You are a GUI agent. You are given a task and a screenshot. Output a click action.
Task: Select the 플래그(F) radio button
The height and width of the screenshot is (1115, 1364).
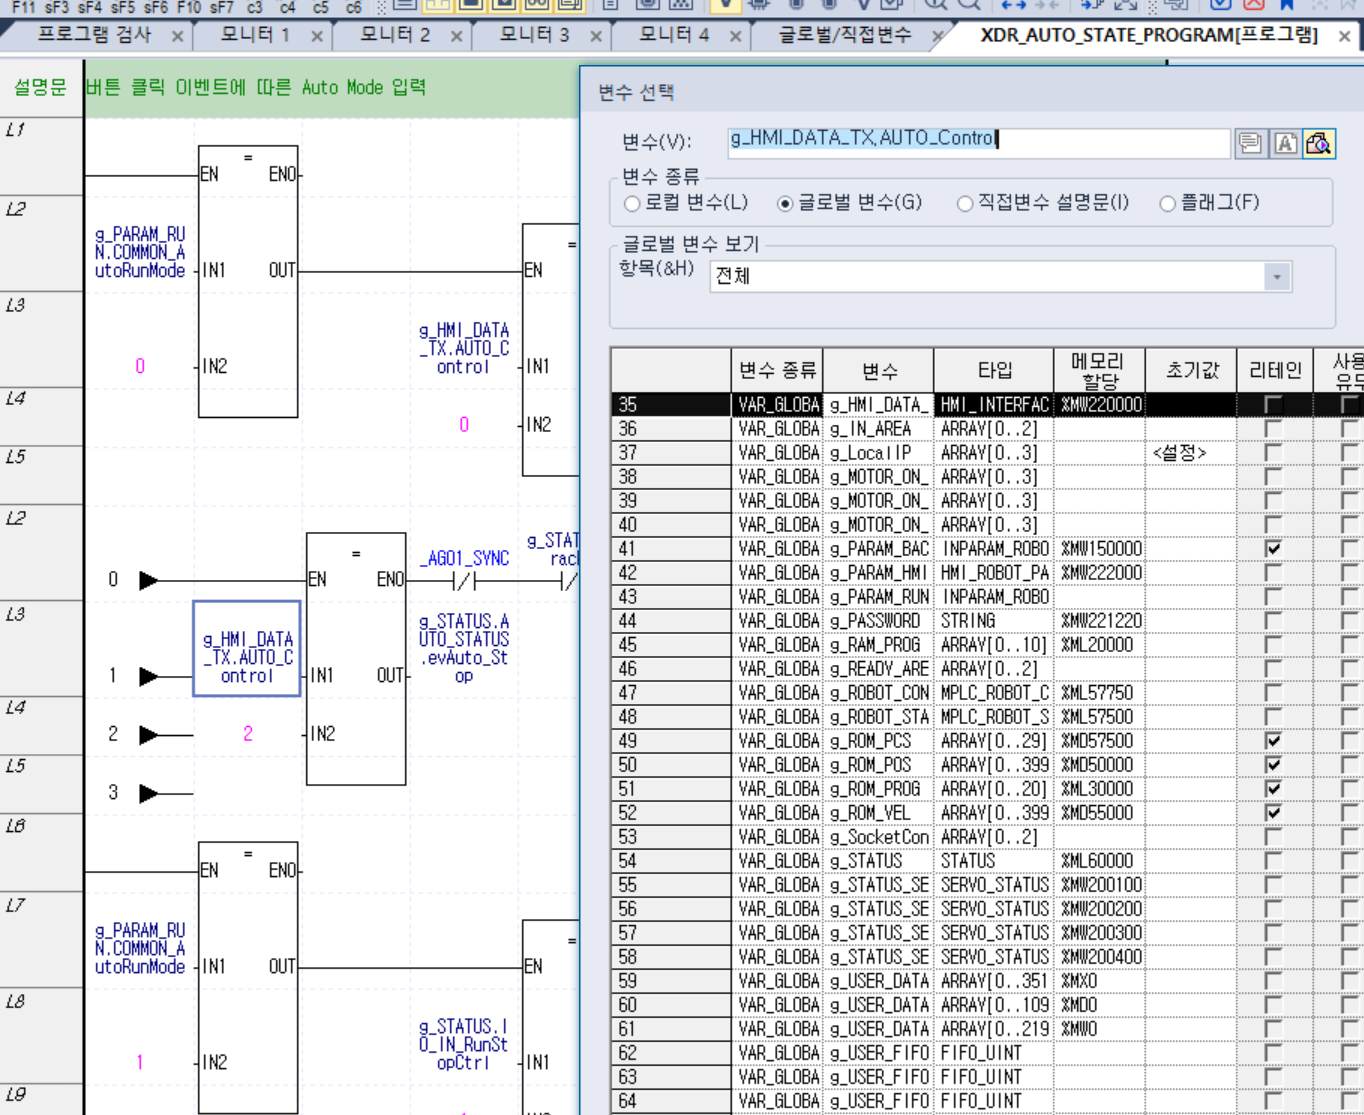(x=1167, y=203)
